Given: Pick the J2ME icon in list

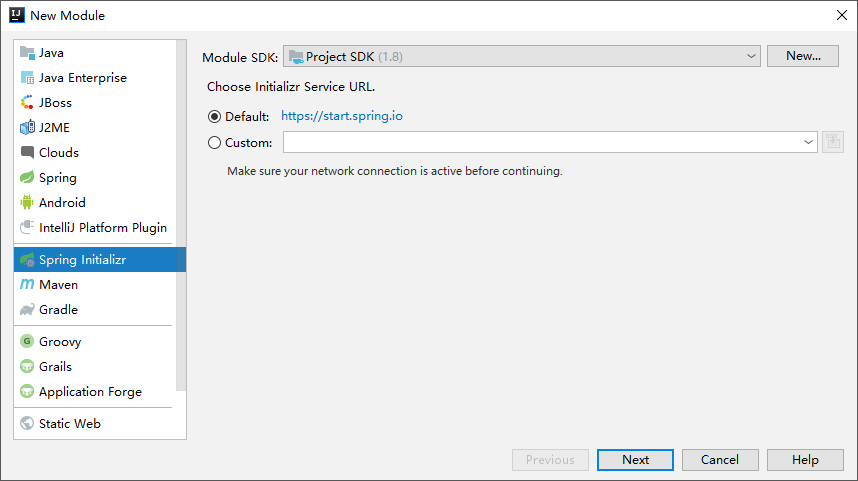Looking at the screenshot, I should [x=27, y=128].
